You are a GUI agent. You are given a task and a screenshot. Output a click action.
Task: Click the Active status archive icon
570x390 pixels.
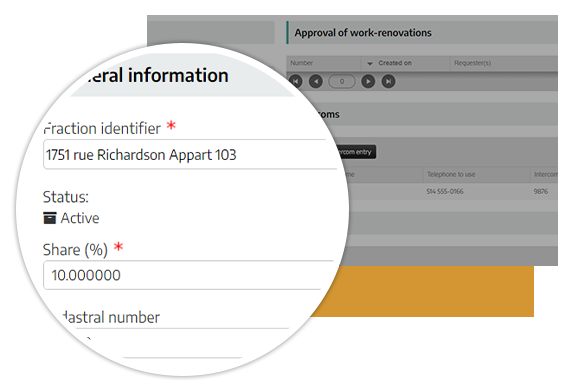[x=50, y=218]
